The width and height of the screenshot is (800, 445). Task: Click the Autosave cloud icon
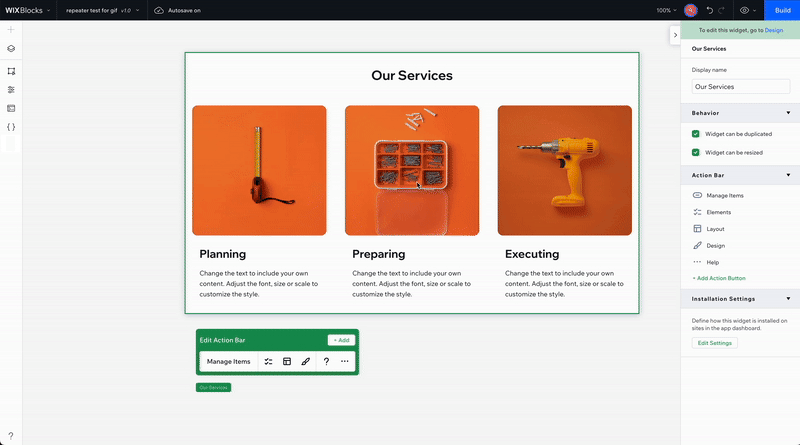point(159,10)
